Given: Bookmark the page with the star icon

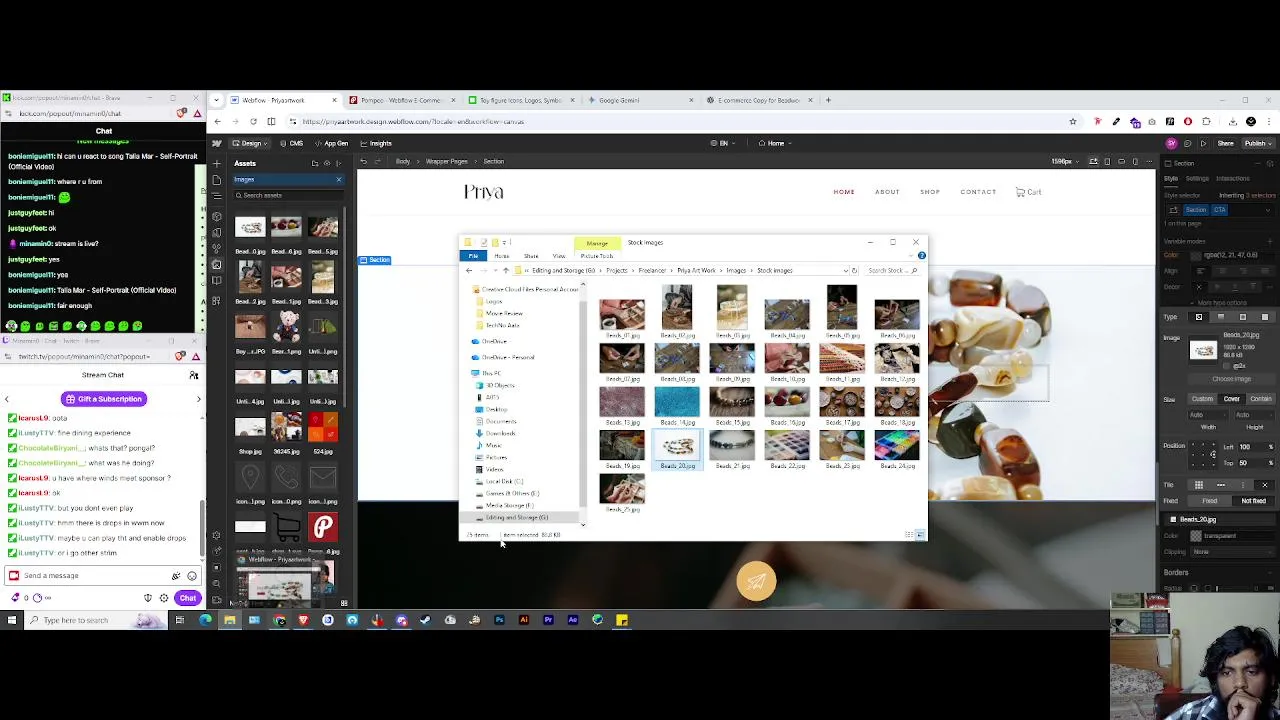Looking at the screenshot, I should (x=1073, y=122).
